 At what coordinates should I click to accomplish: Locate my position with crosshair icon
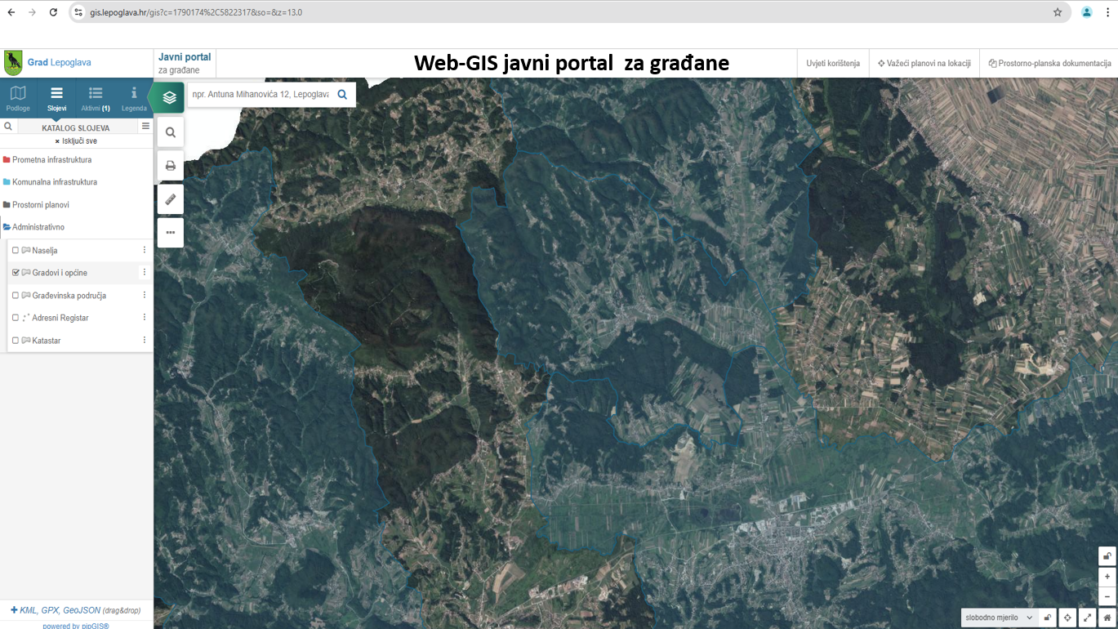pyautogui.click(x=1067, y=618)
